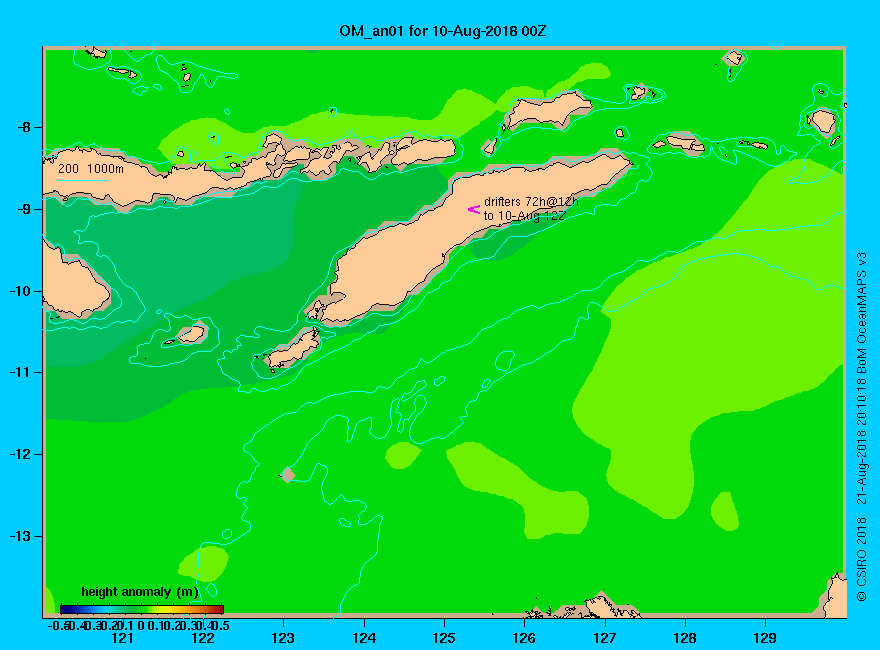Click the CSIRO BoM OceanMAPS copyright text
Image resolution: width=880 pixels, height=650 pixels.
(861, 427)
